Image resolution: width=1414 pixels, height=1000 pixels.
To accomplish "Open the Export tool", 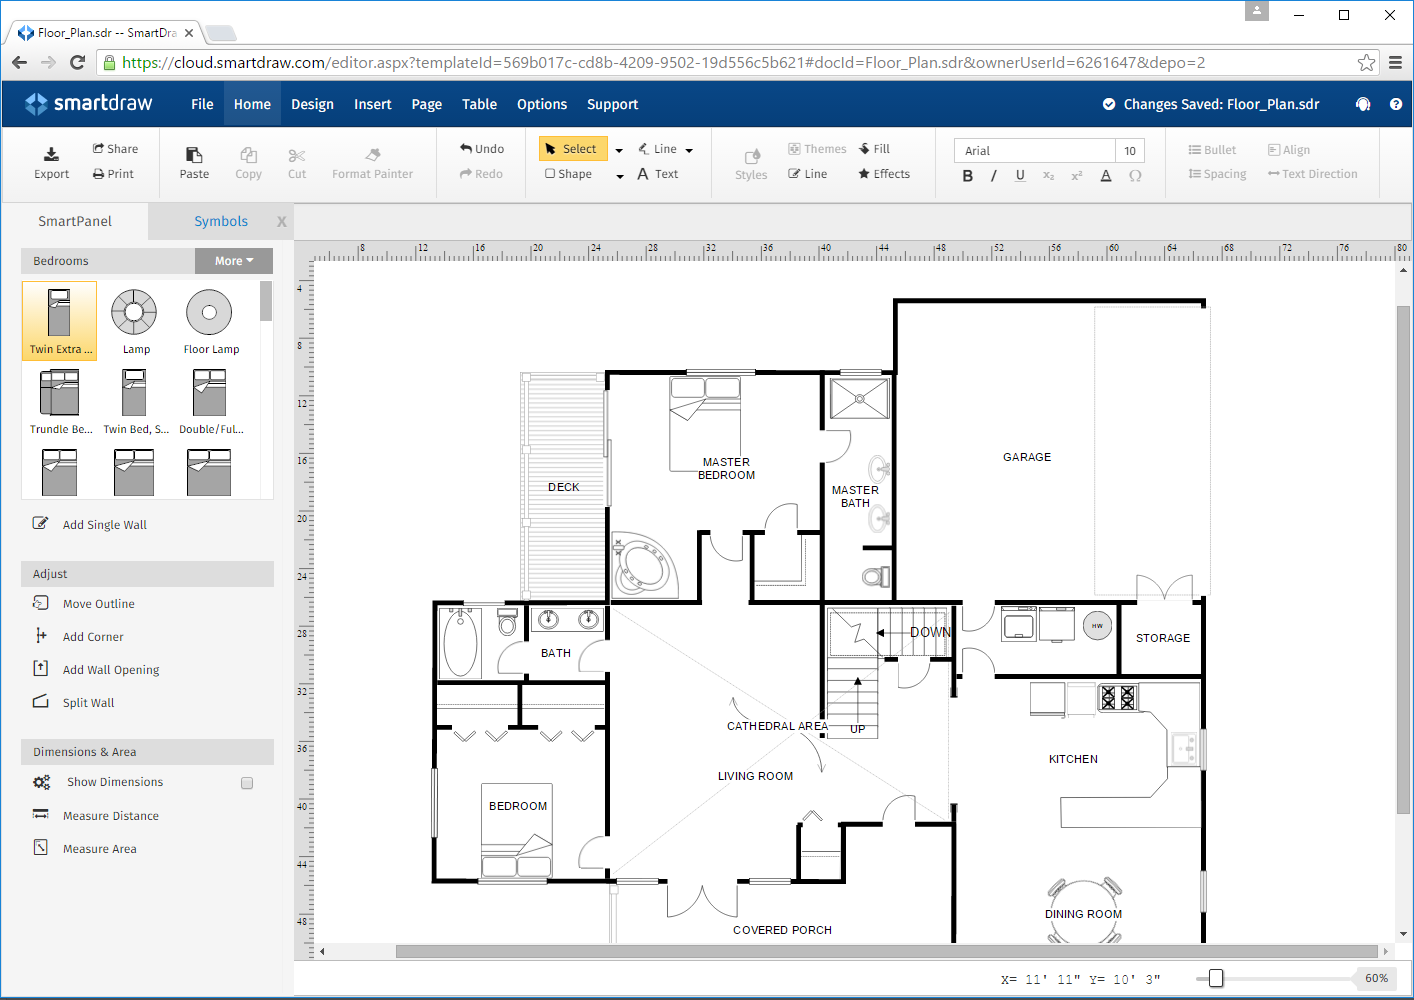I will (x=51, y=160).
